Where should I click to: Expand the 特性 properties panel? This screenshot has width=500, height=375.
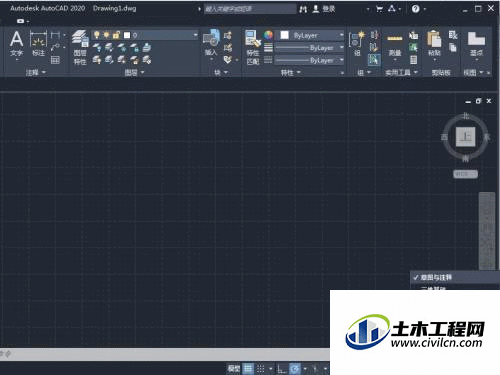[x=291, y=72]
